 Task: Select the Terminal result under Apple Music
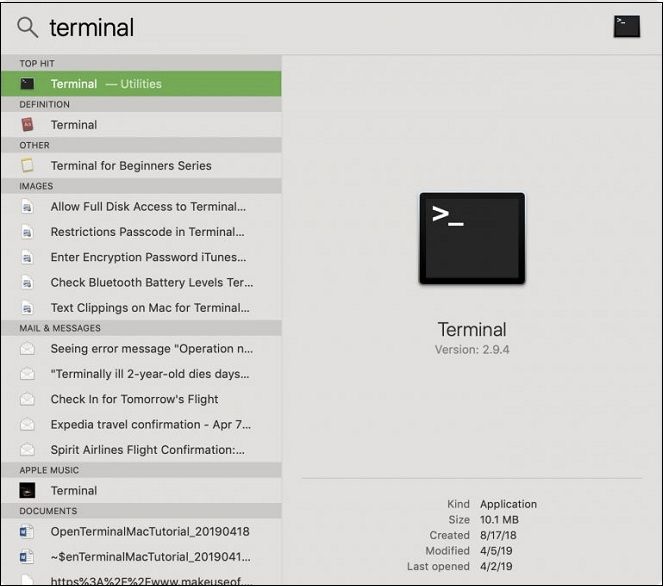click(141, 490)
